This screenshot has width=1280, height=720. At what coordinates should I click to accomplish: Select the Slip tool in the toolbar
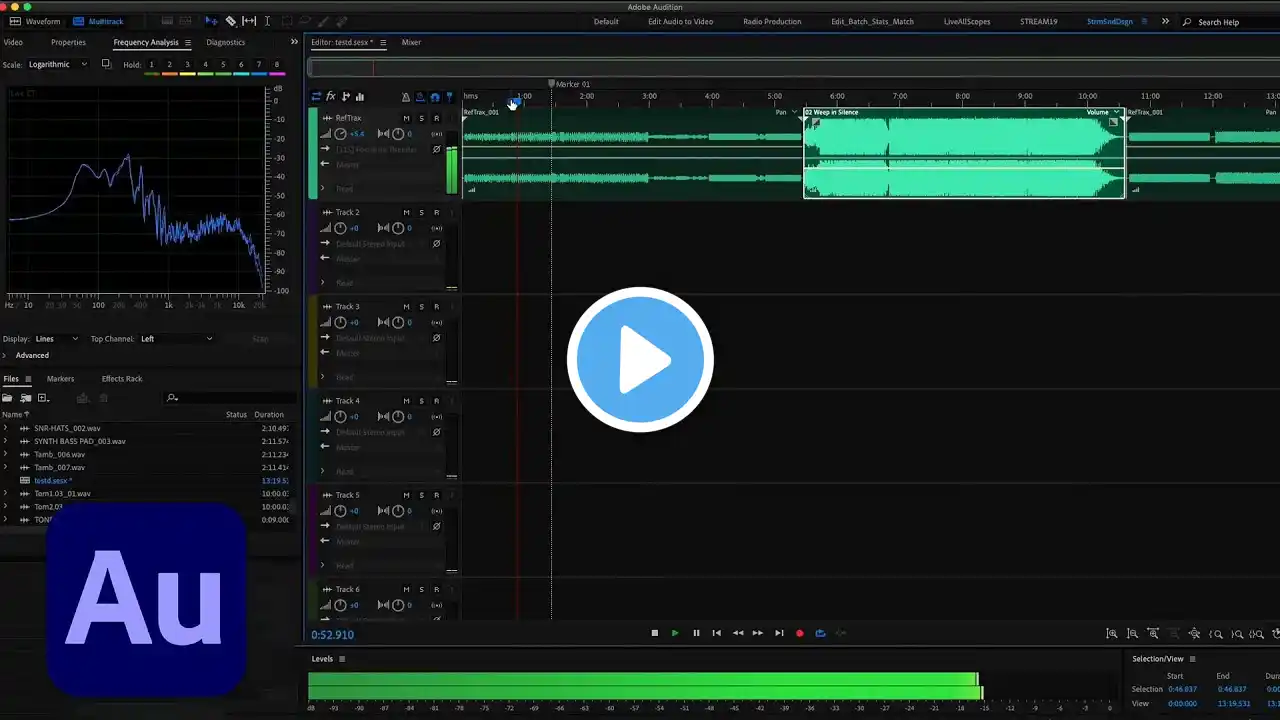coord(249,21)
